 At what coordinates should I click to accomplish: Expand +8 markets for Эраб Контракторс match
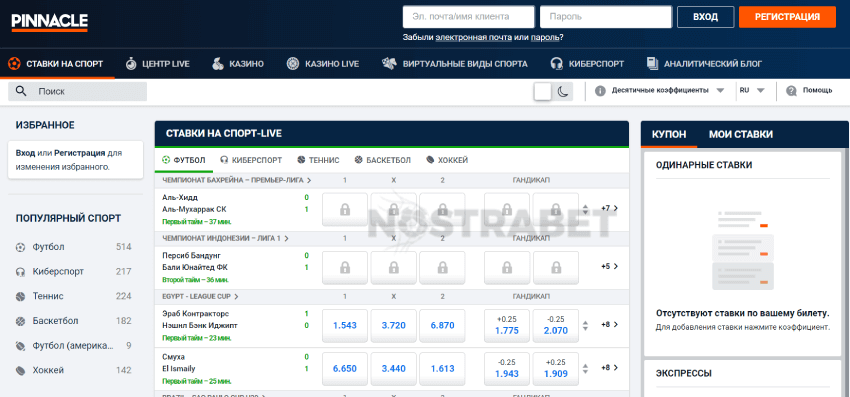(x=609, y=325)
